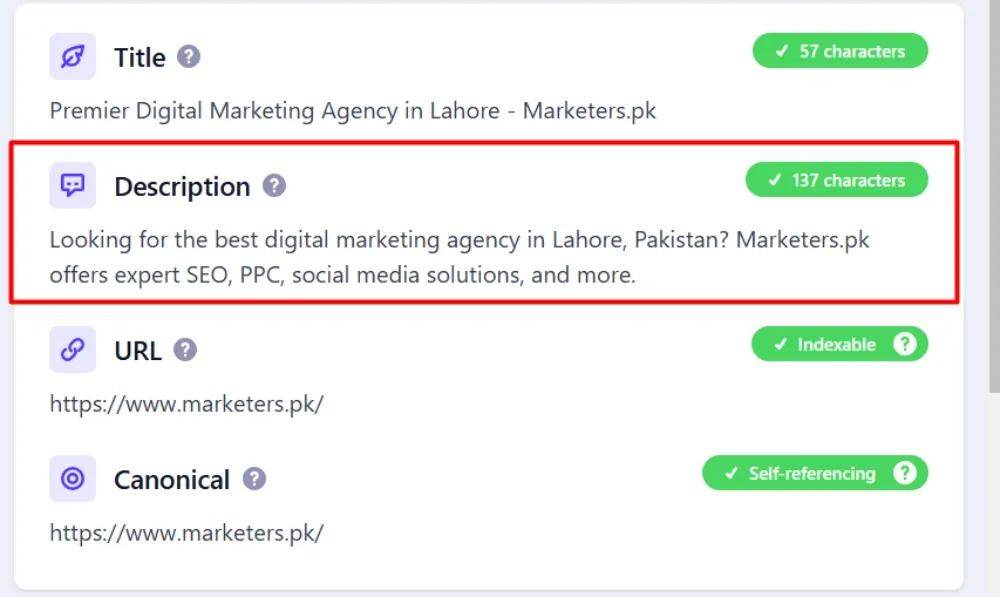
Task: Click the Description heading label
Action: pyautogui.click(x=182, y=186)
